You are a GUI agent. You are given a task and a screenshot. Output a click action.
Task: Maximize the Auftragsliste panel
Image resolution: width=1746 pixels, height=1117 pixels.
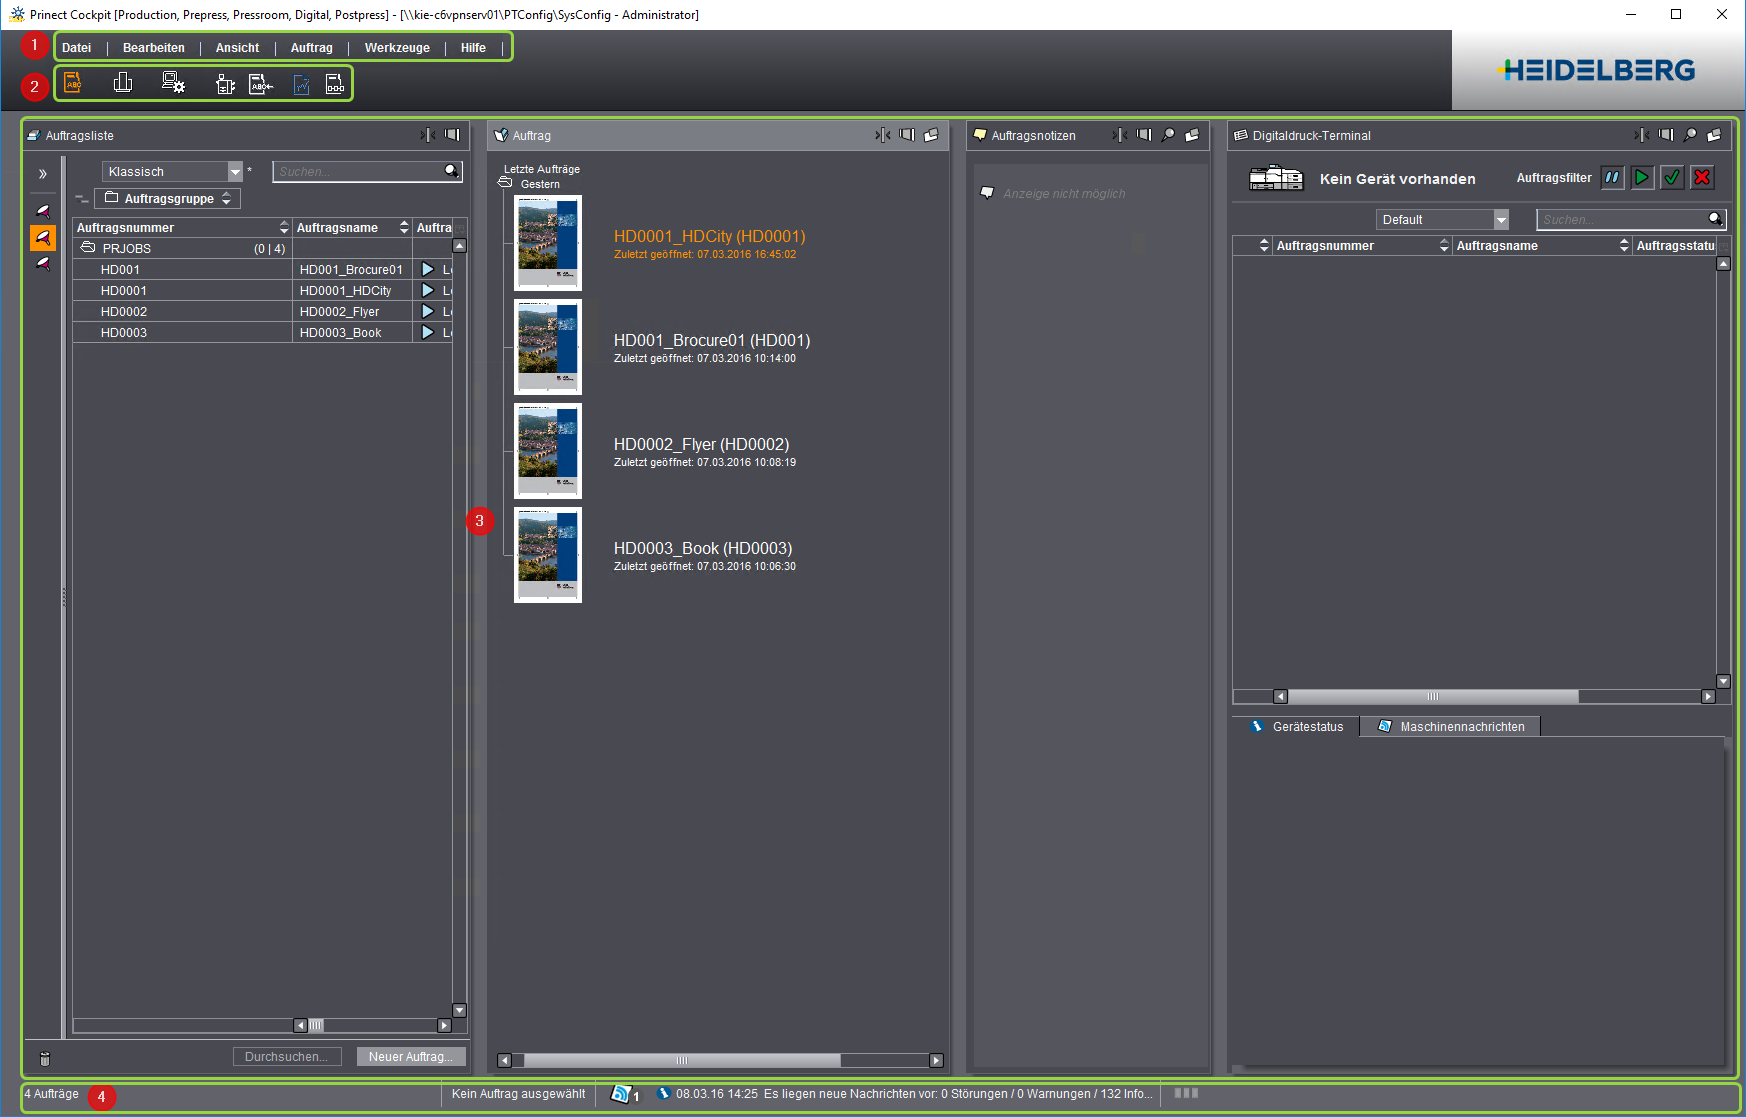coord(452,135)
